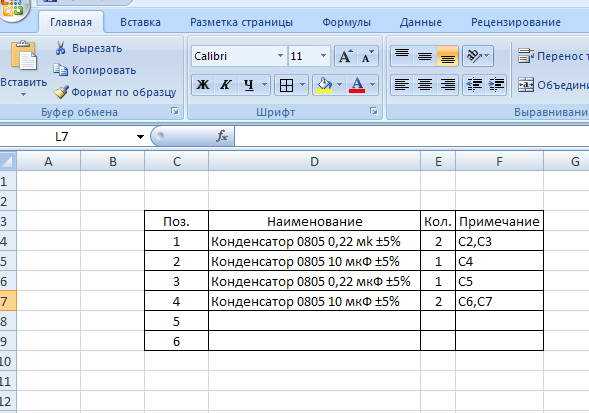Open the Вставить paste options arrow

[23, 94]
